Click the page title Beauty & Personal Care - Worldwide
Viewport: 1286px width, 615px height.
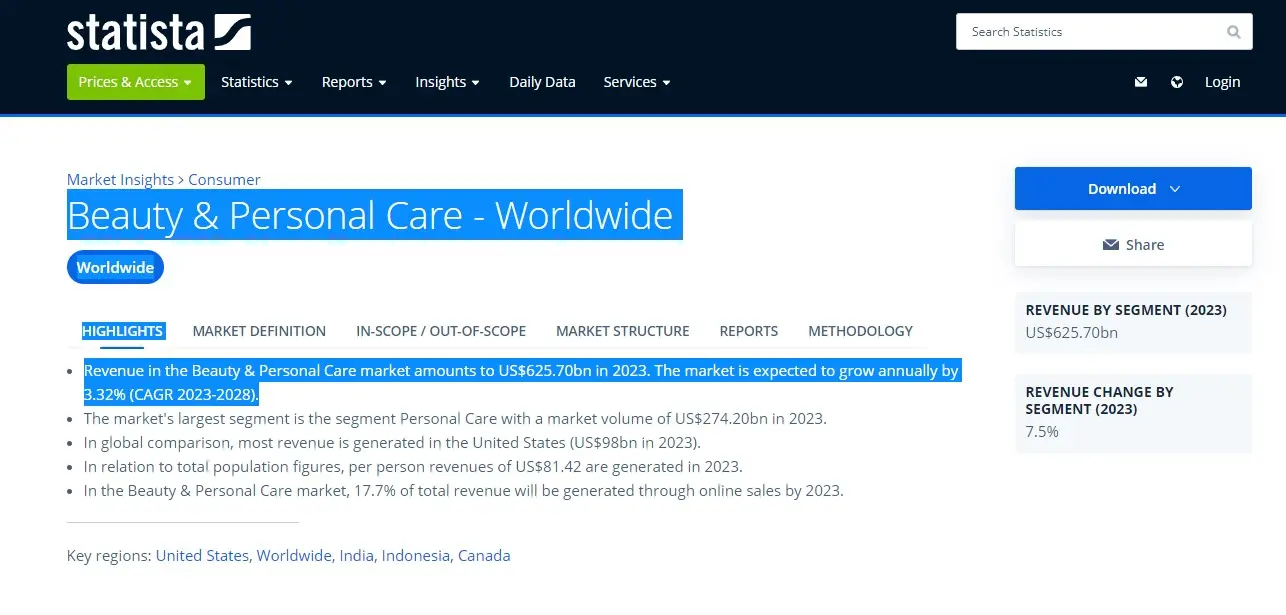(370, 216)
